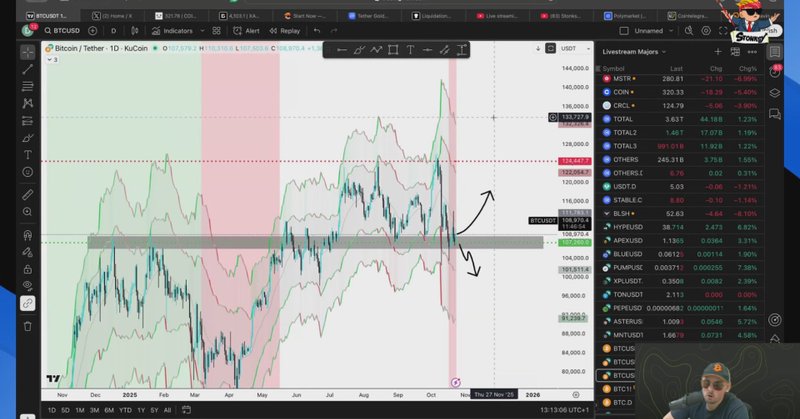Open the alerts clock icon in right sidebar
Screen dimensions: 800x419
tap(775, 72)
